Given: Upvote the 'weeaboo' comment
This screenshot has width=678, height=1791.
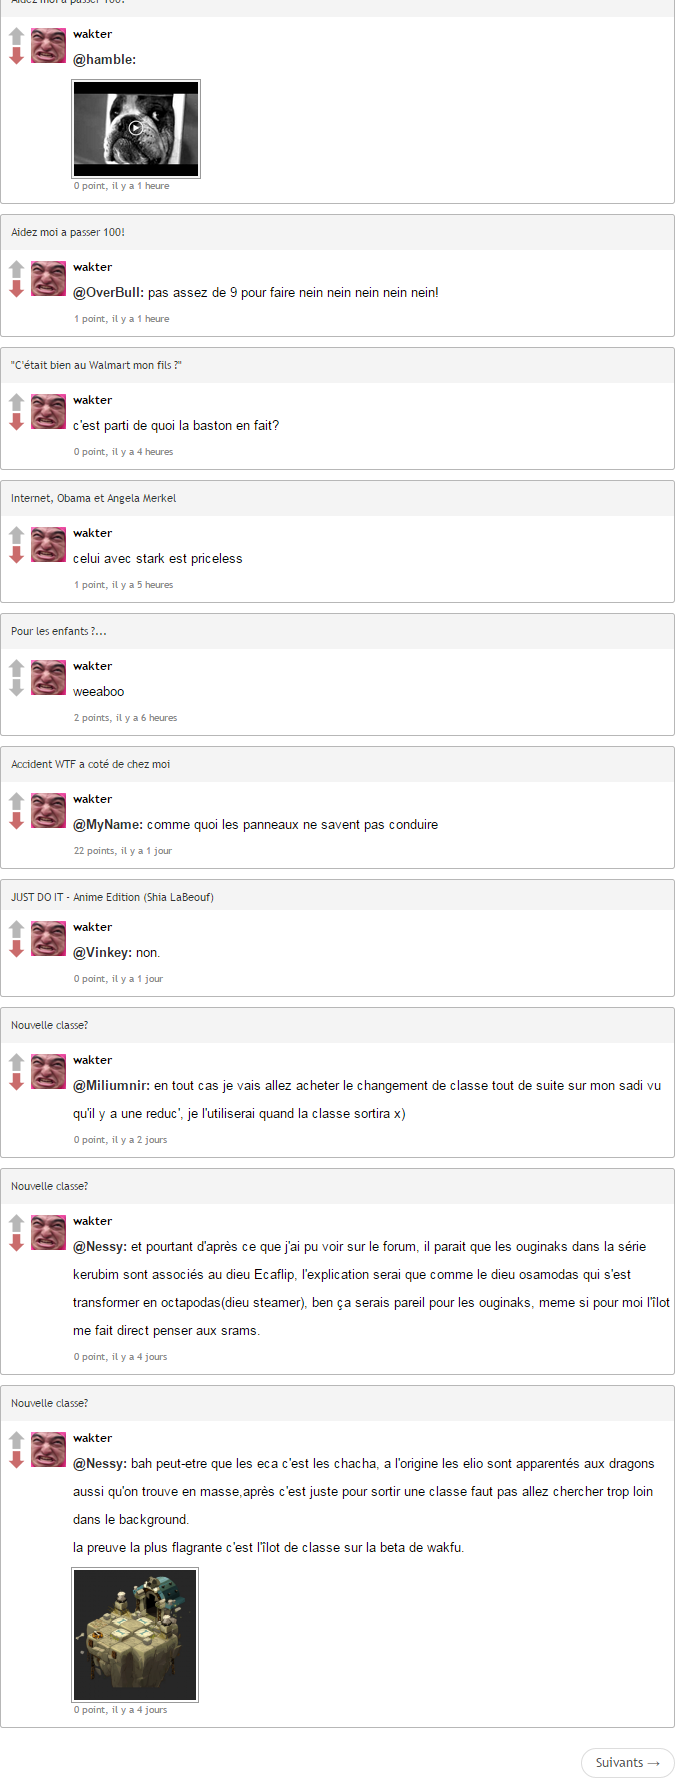Looking at the screenshot, I should tap(16, 668).
